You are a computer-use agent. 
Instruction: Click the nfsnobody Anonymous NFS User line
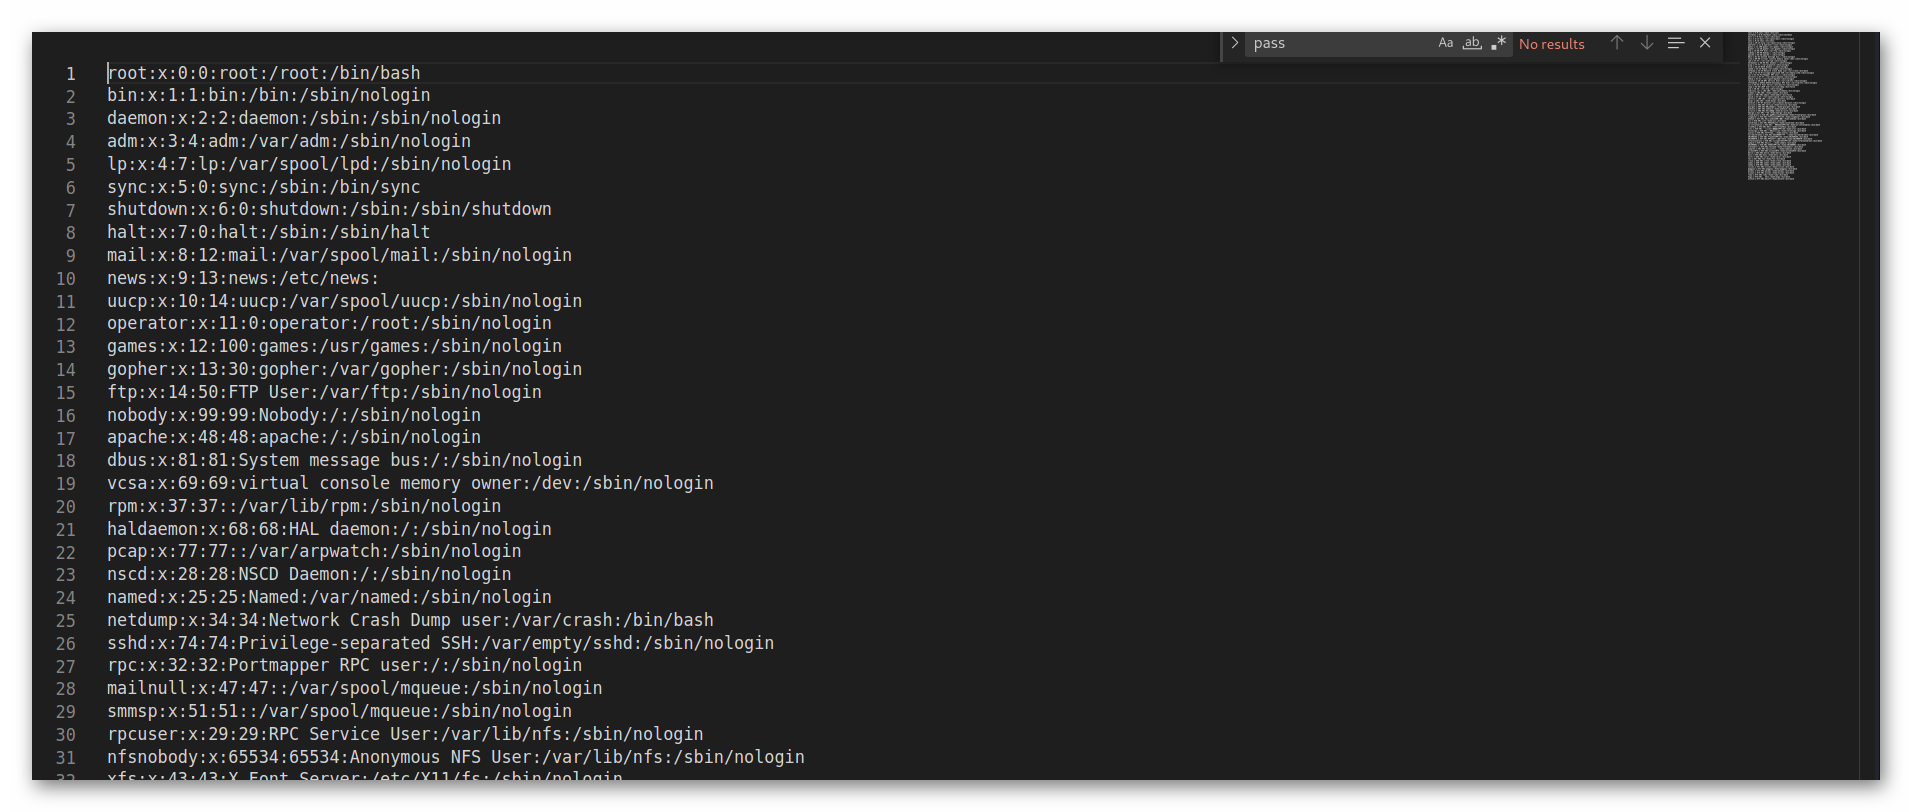[456, 757]
